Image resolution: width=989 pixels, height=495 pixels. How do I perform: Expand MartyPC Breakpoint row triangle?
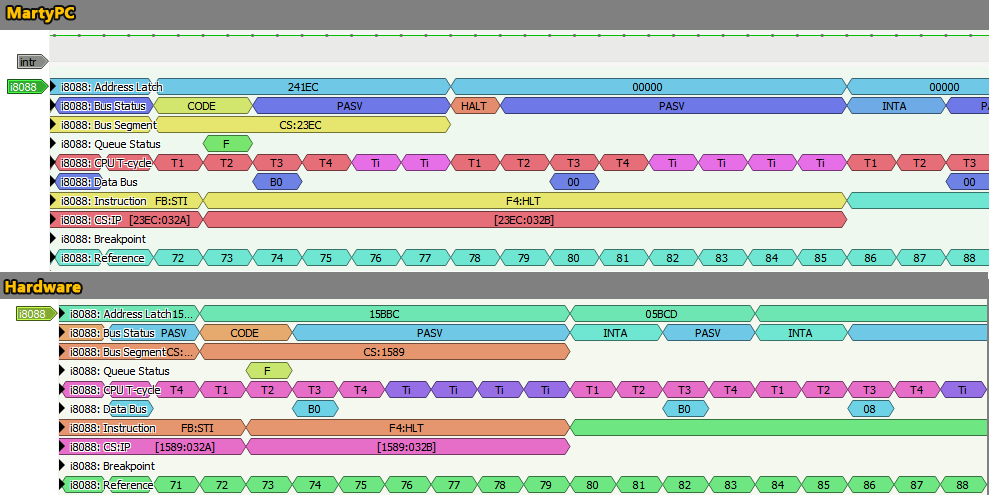54,238
